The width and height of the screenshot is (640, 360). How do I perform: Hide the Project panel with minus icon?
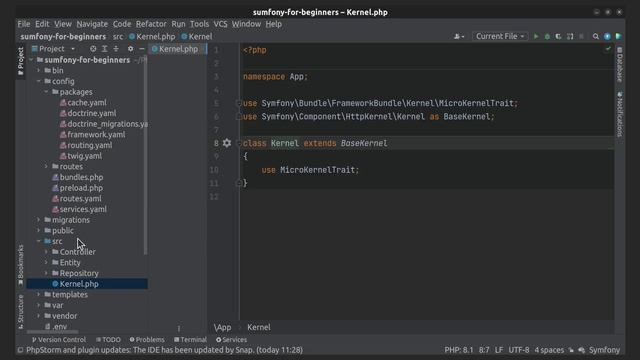[142, 49]
